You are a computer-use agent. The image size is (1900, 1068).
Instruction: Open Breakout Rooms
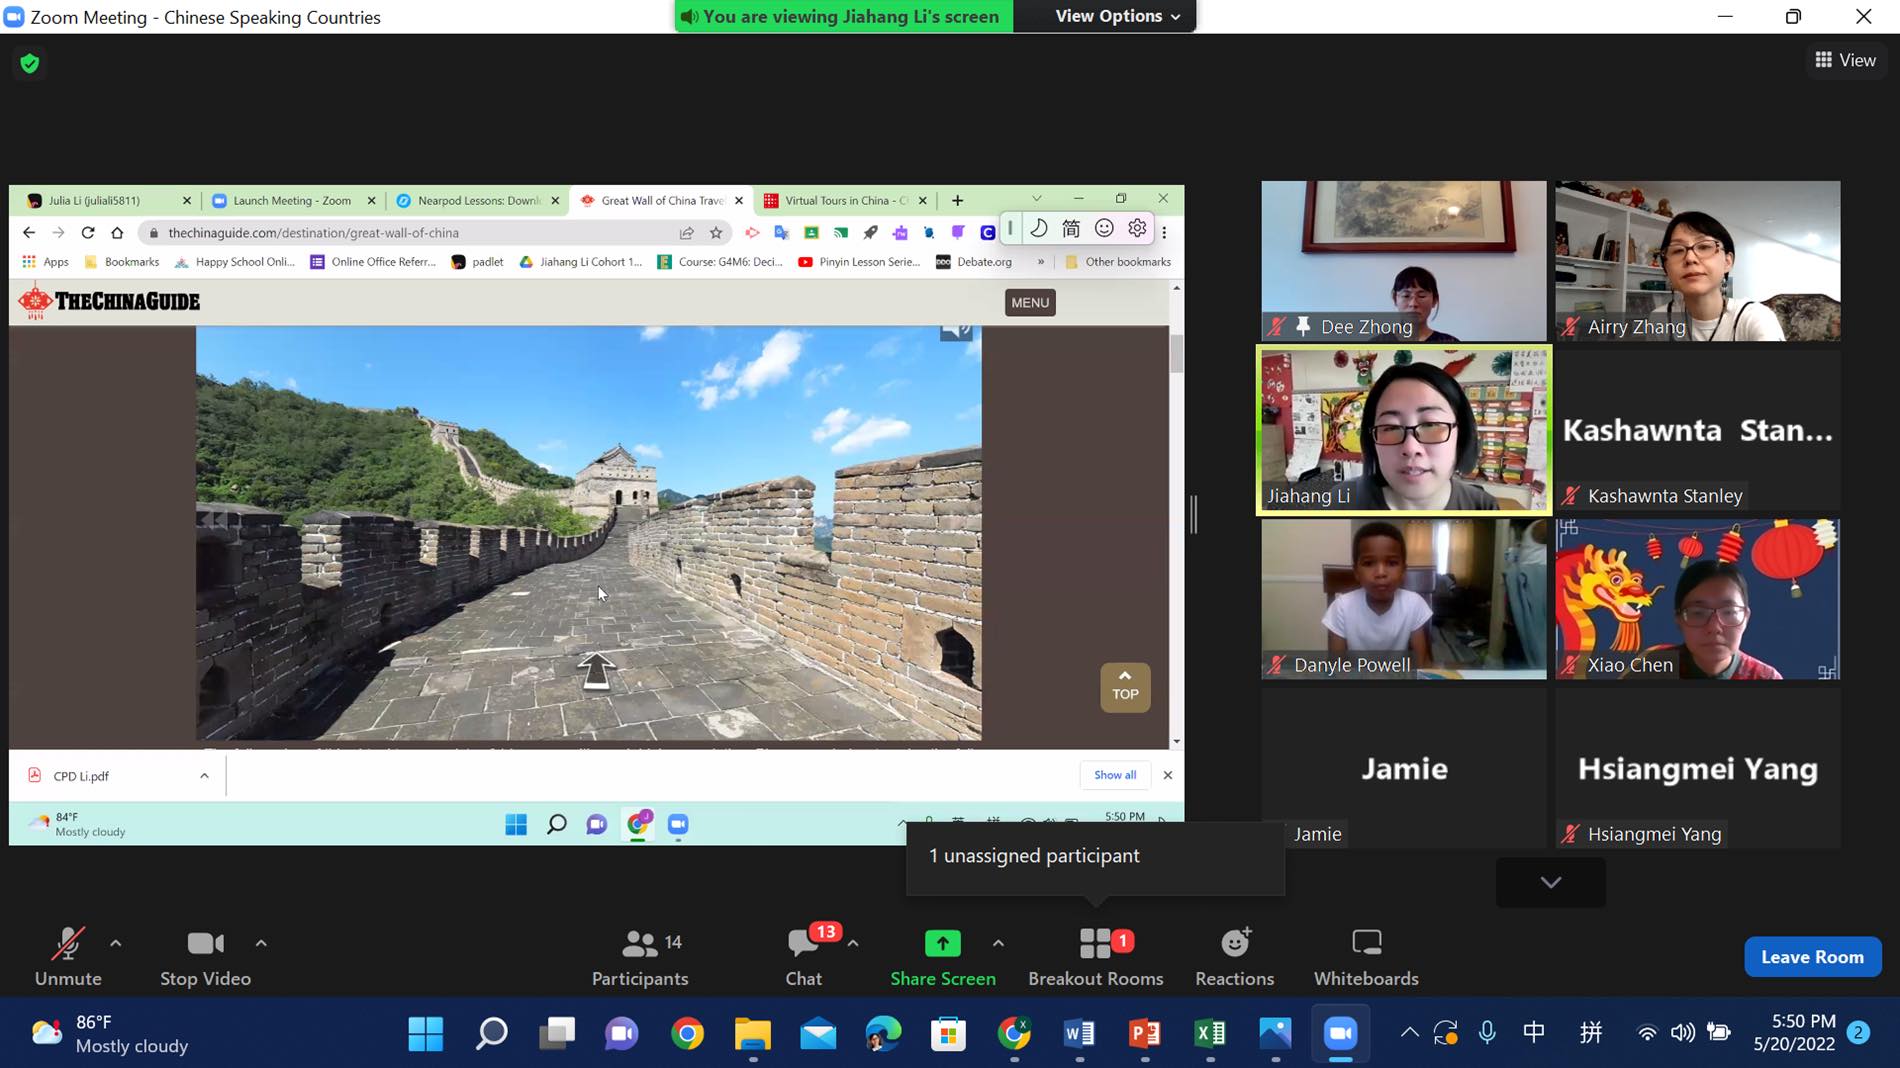click(1096, 957)
